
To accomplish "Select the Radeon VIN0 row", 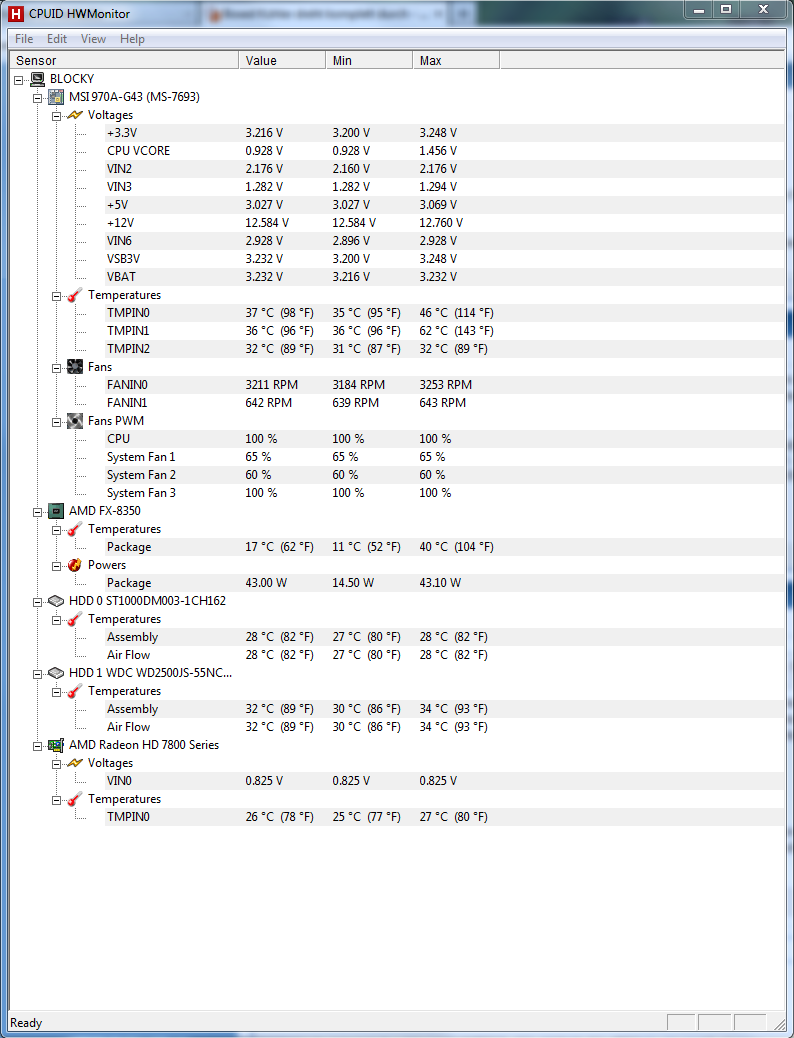I will click(x=444, y=781).
